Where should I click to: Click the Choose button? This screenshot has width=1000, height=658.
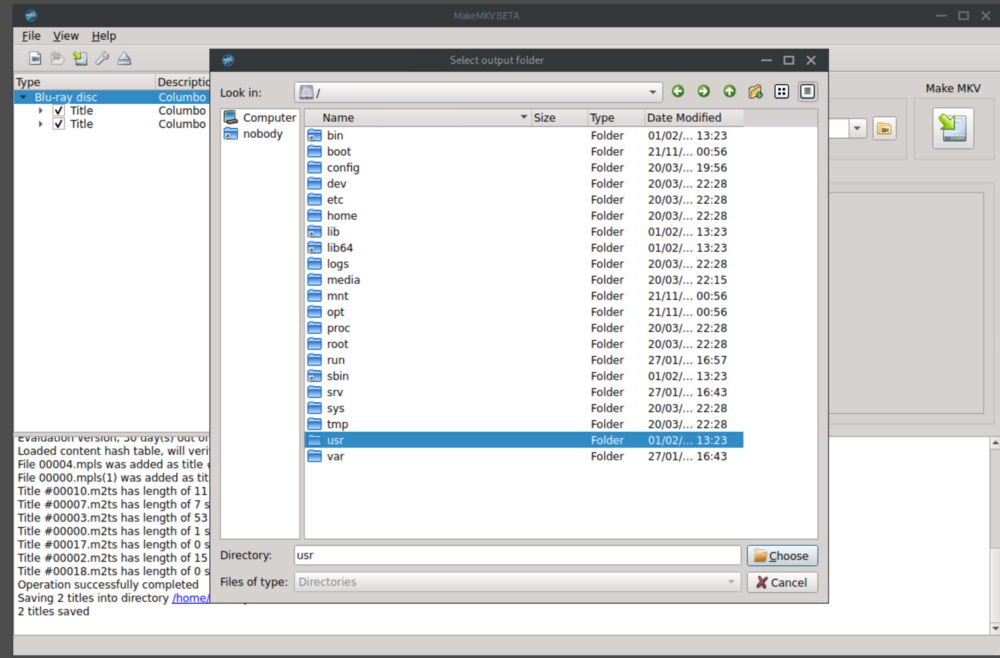tap(782, 555)
